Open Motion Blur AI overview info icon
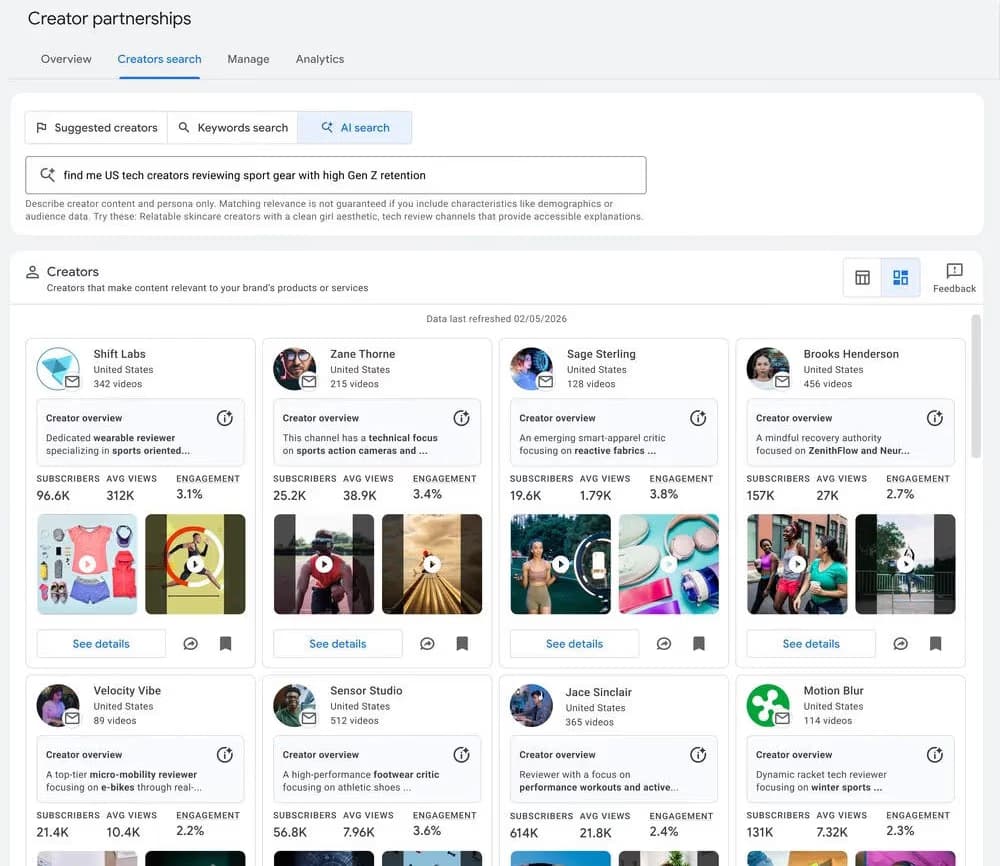The image size is (1000, 866). tap(934, 755)
